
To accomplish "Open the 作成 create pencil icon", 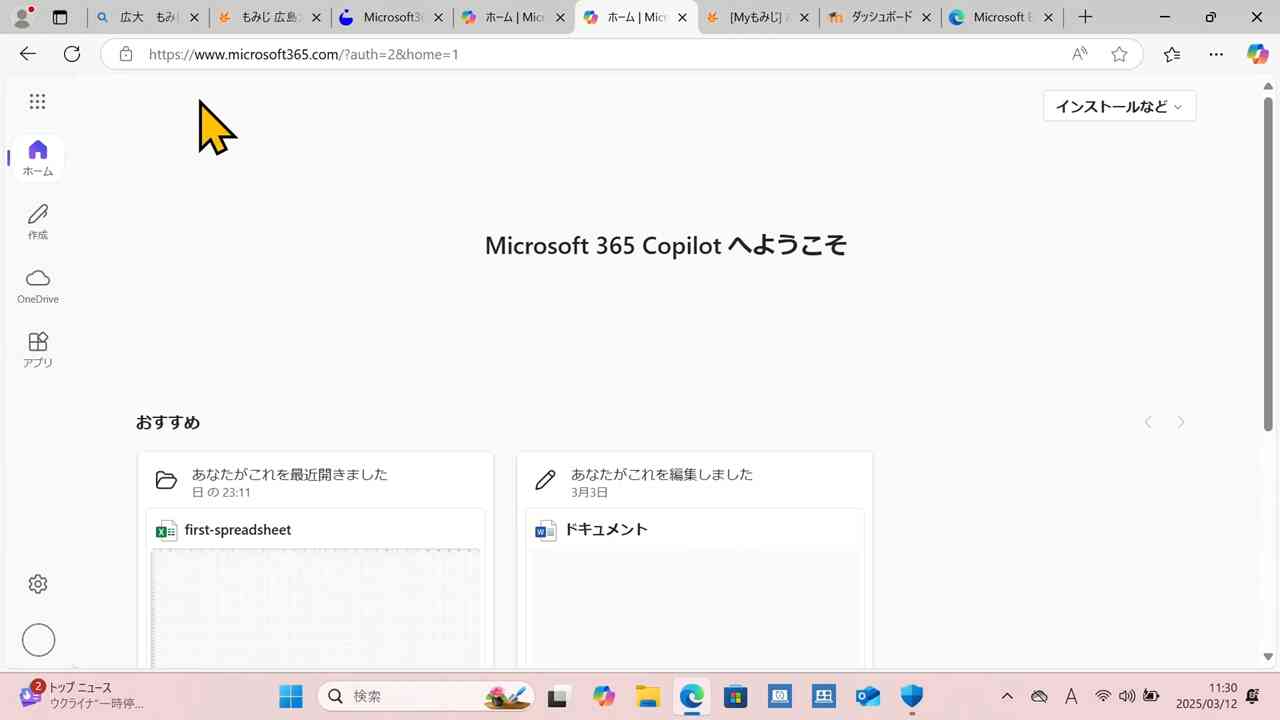I will [38, 222].
